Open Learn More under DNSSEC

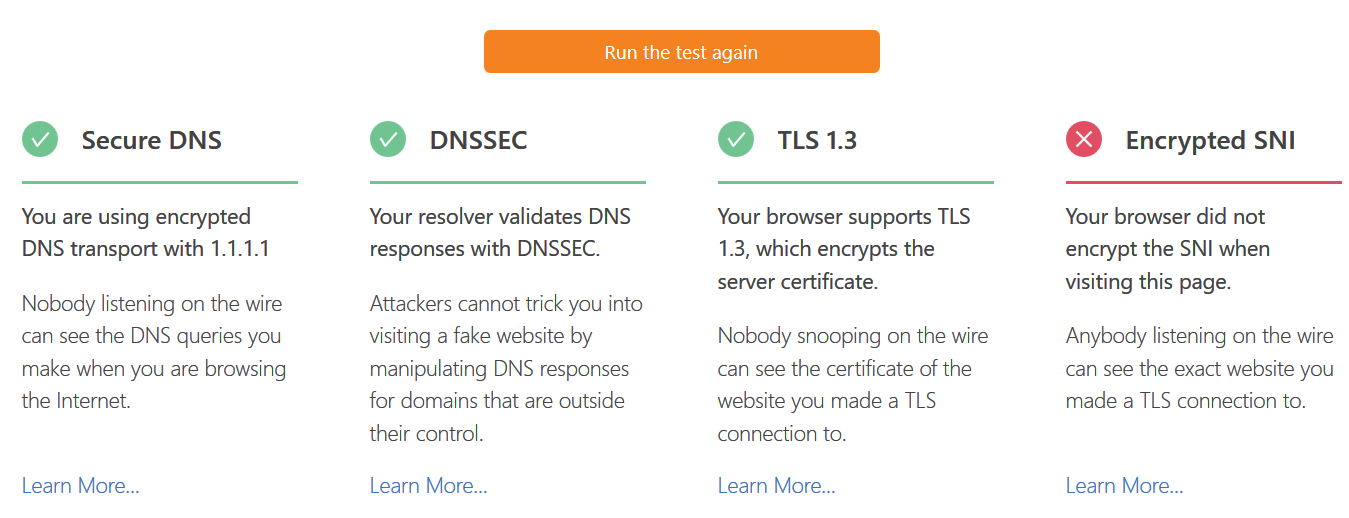tap(429, 486)
